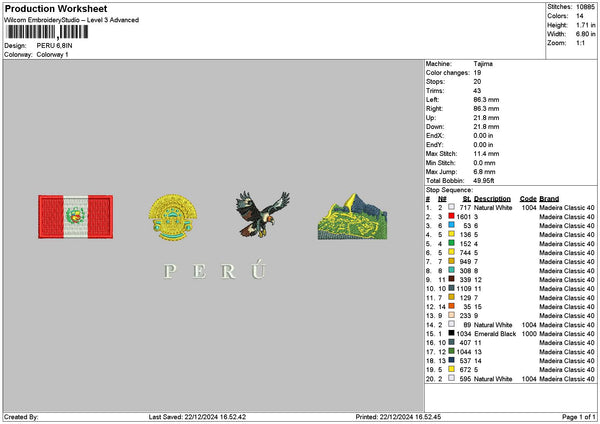Click the Colors value 14
The image size is (600, 424).
[580, 16]
